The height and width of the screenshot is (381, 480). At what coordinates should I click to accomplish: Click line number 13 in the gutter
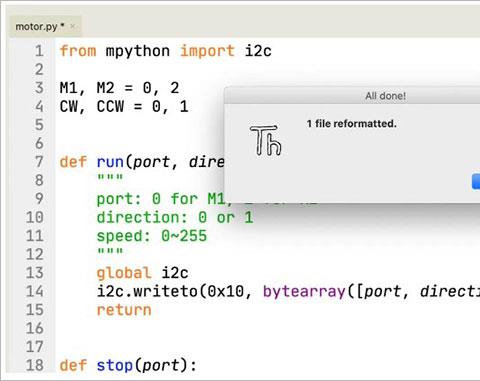[35, 273]
